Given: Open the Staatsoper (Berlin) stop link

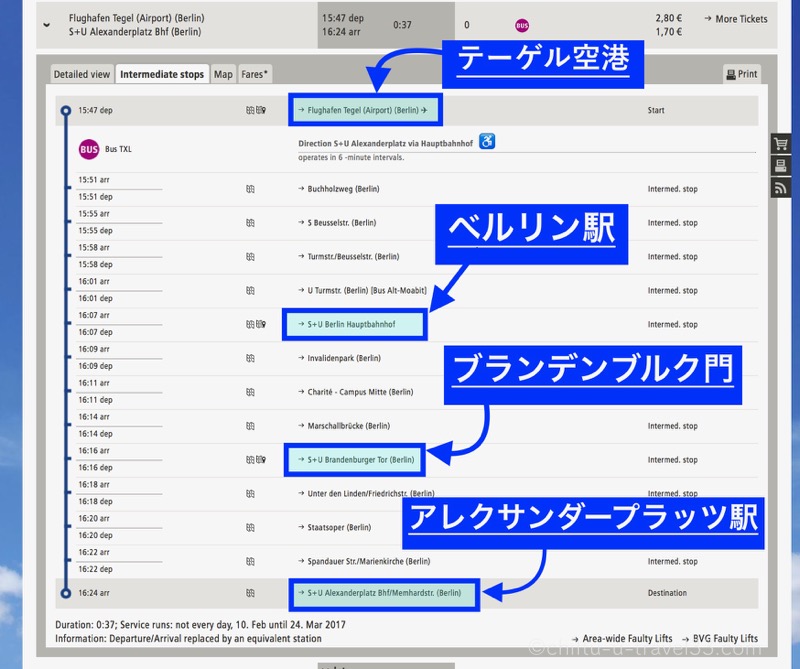Looking at the screenshot, I should 335,527.
